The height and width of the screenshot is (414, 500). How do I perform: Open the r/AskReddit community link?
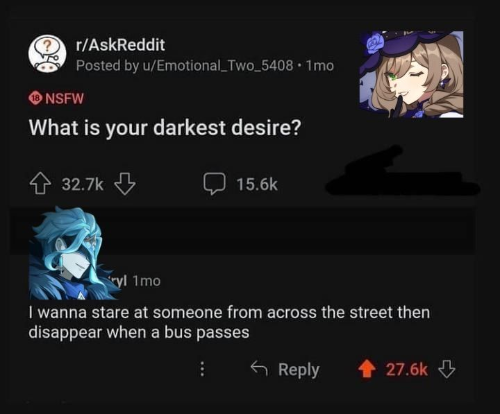pyautogui.click(x=120, y=45)
